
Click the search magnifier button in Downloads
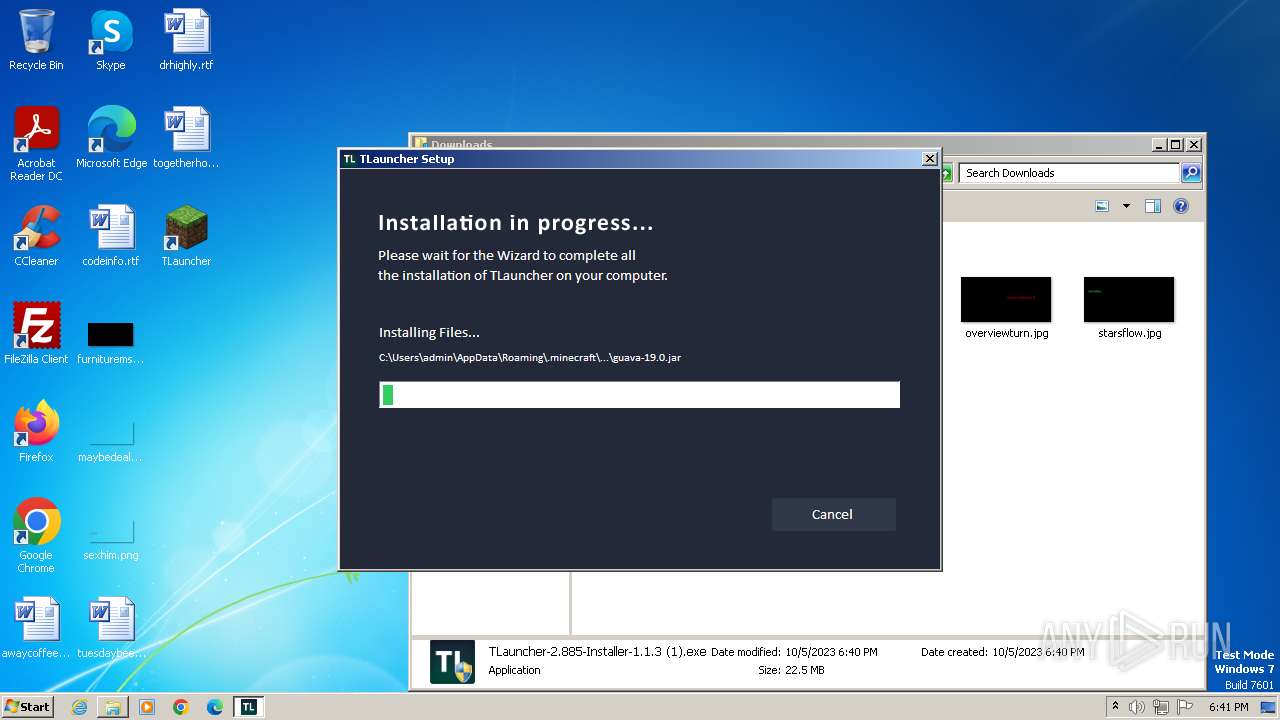(x=1190, y=173)
